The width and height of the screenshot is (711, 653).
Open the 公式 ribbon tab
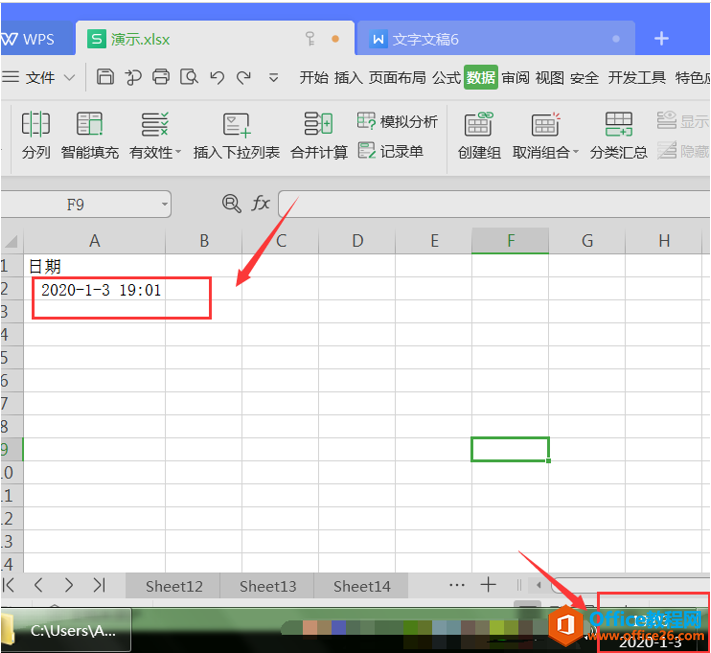447,78
